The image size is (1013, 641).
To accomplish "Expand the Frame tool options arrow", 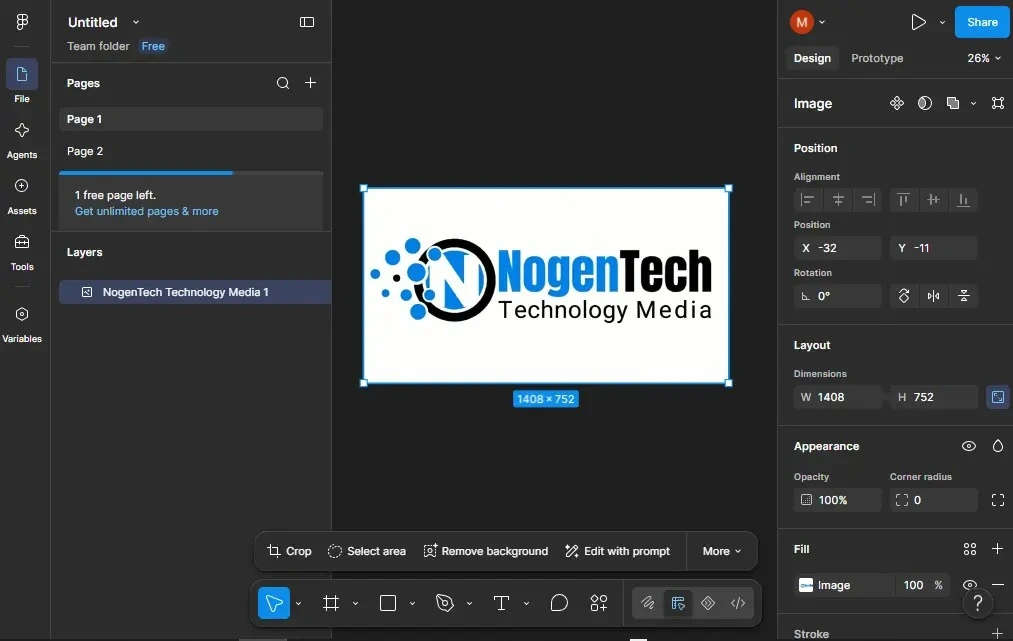I will point(355,604).
